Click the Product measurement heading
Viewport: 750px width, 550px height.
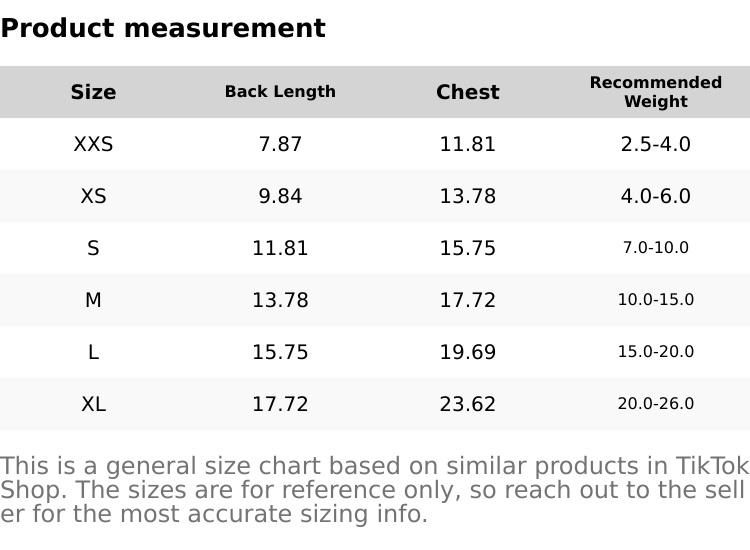163,28
